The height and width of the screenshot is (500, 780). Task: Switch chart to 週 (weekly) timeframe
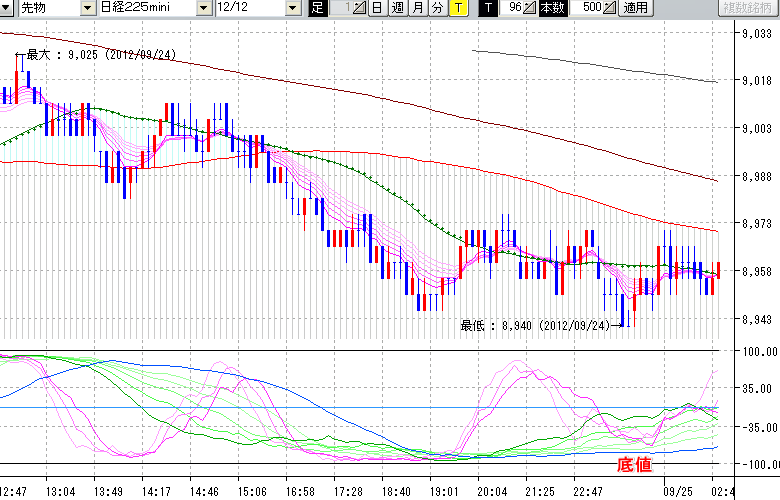point(397,8)
